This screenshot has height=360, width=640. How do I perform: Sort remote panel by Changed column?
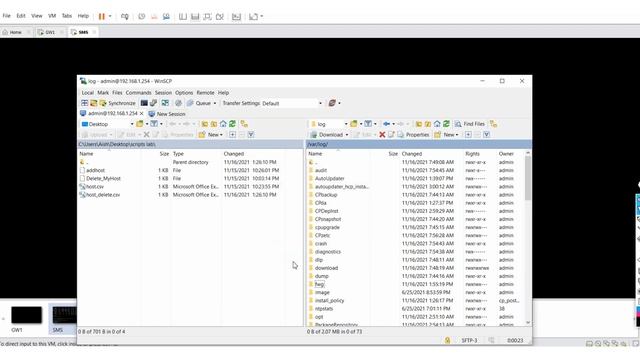click(x=411, y=154)
